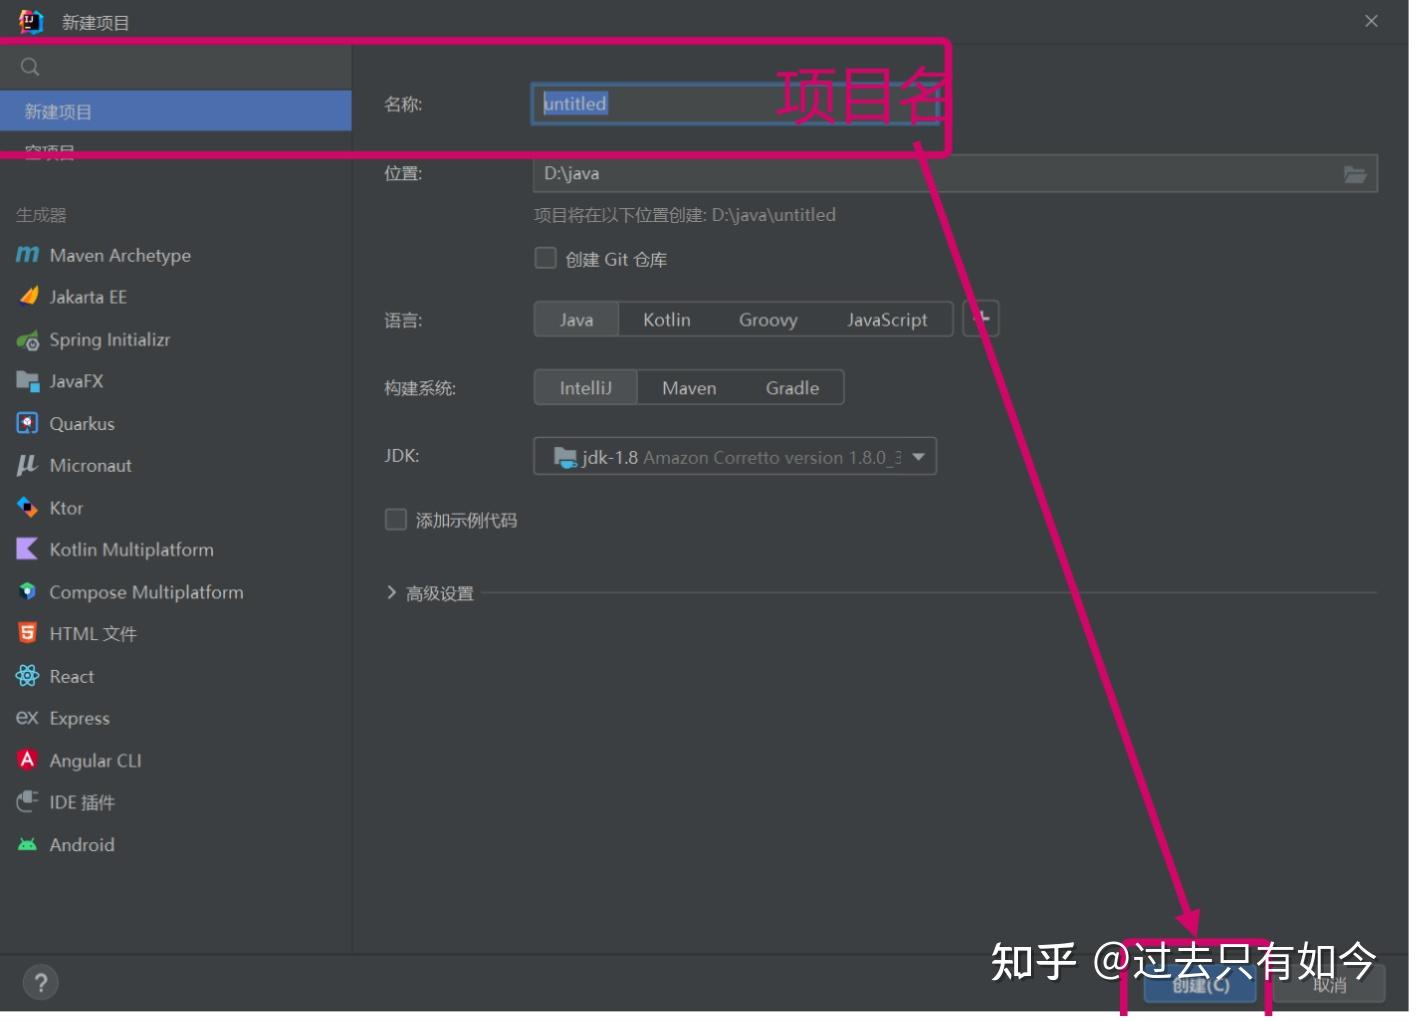Choose Maven build system
This screenshot has width=1416, height=1021.
point(689,388)
